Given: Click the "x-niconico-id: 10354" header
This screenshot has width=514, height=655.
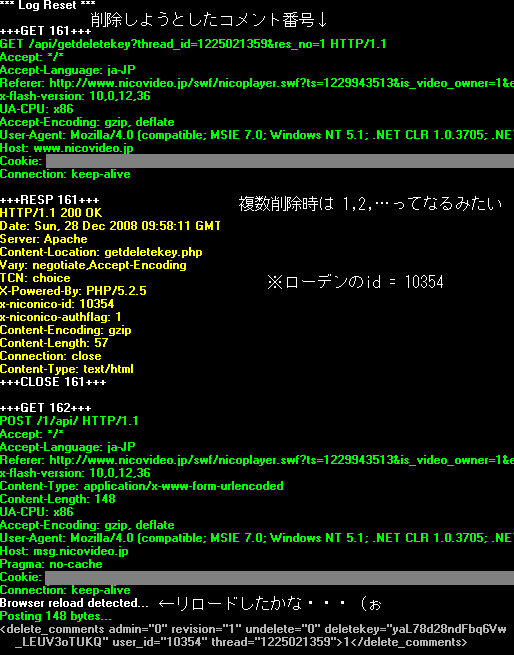Looking at the screenshot, I should pyautogui.click(x=57, y=304).
